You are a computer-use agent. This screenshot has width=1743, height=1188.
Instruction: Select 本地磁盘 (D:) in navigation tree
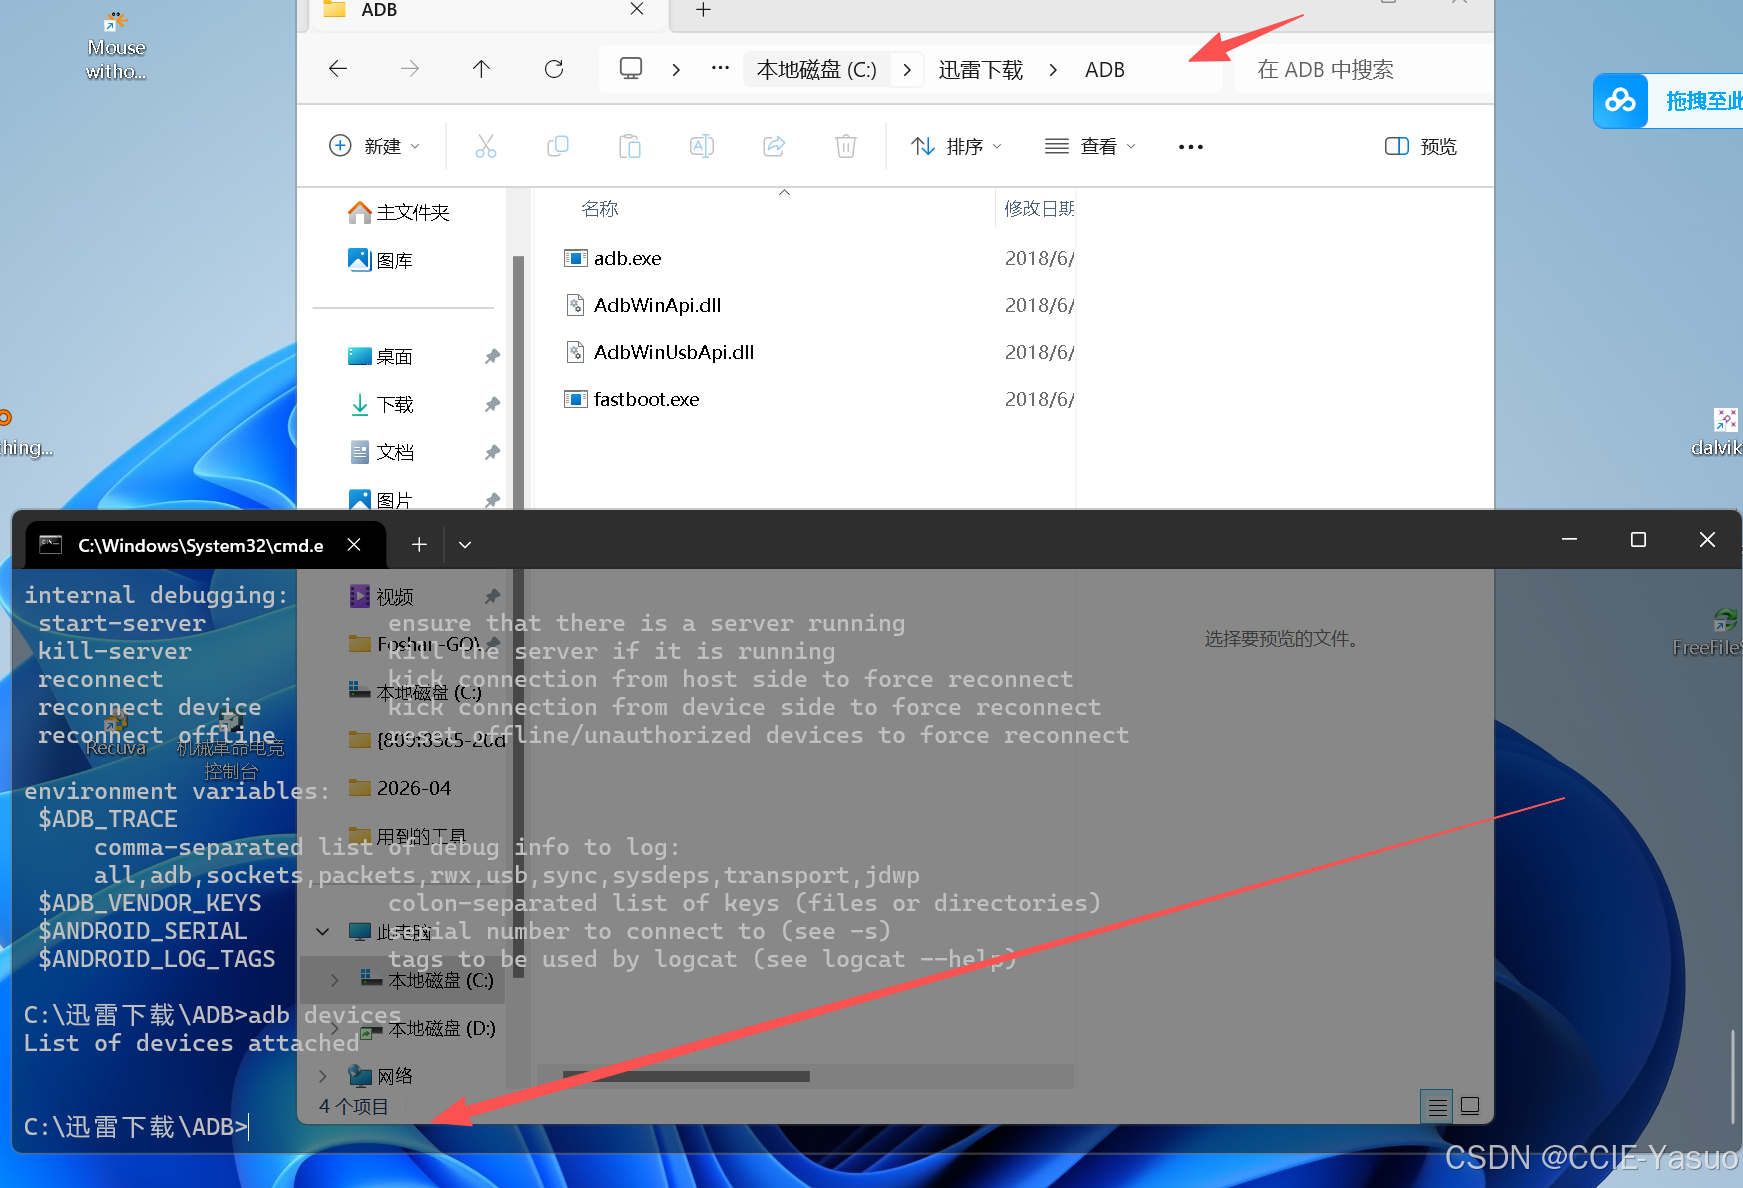pyautogui.click(x=440, y=1028)
